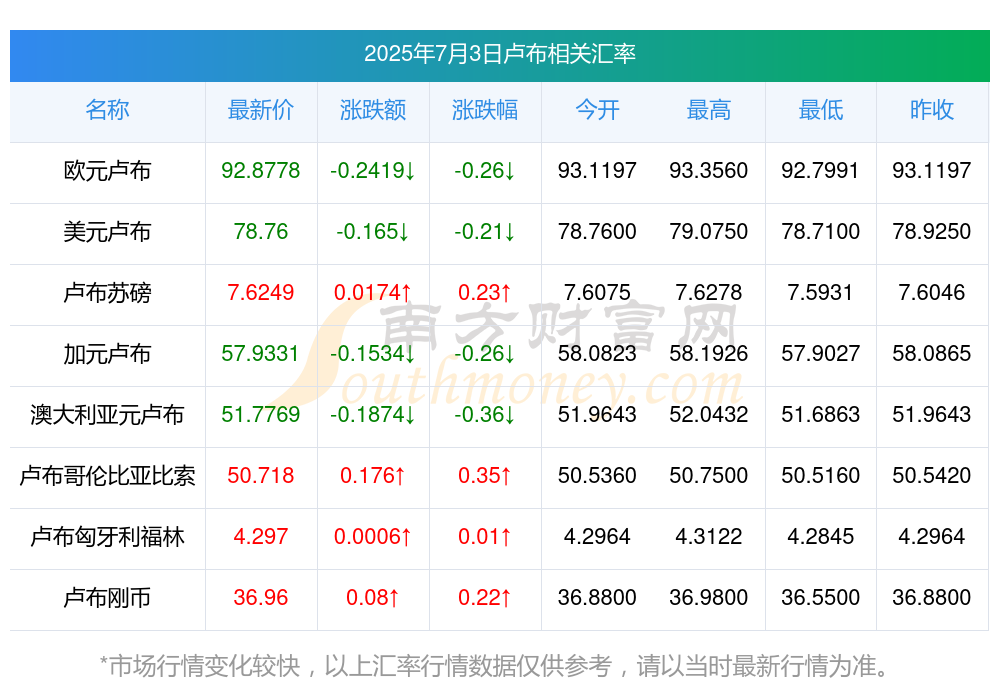Click change amount -0.1874↓

coord(373,415)
